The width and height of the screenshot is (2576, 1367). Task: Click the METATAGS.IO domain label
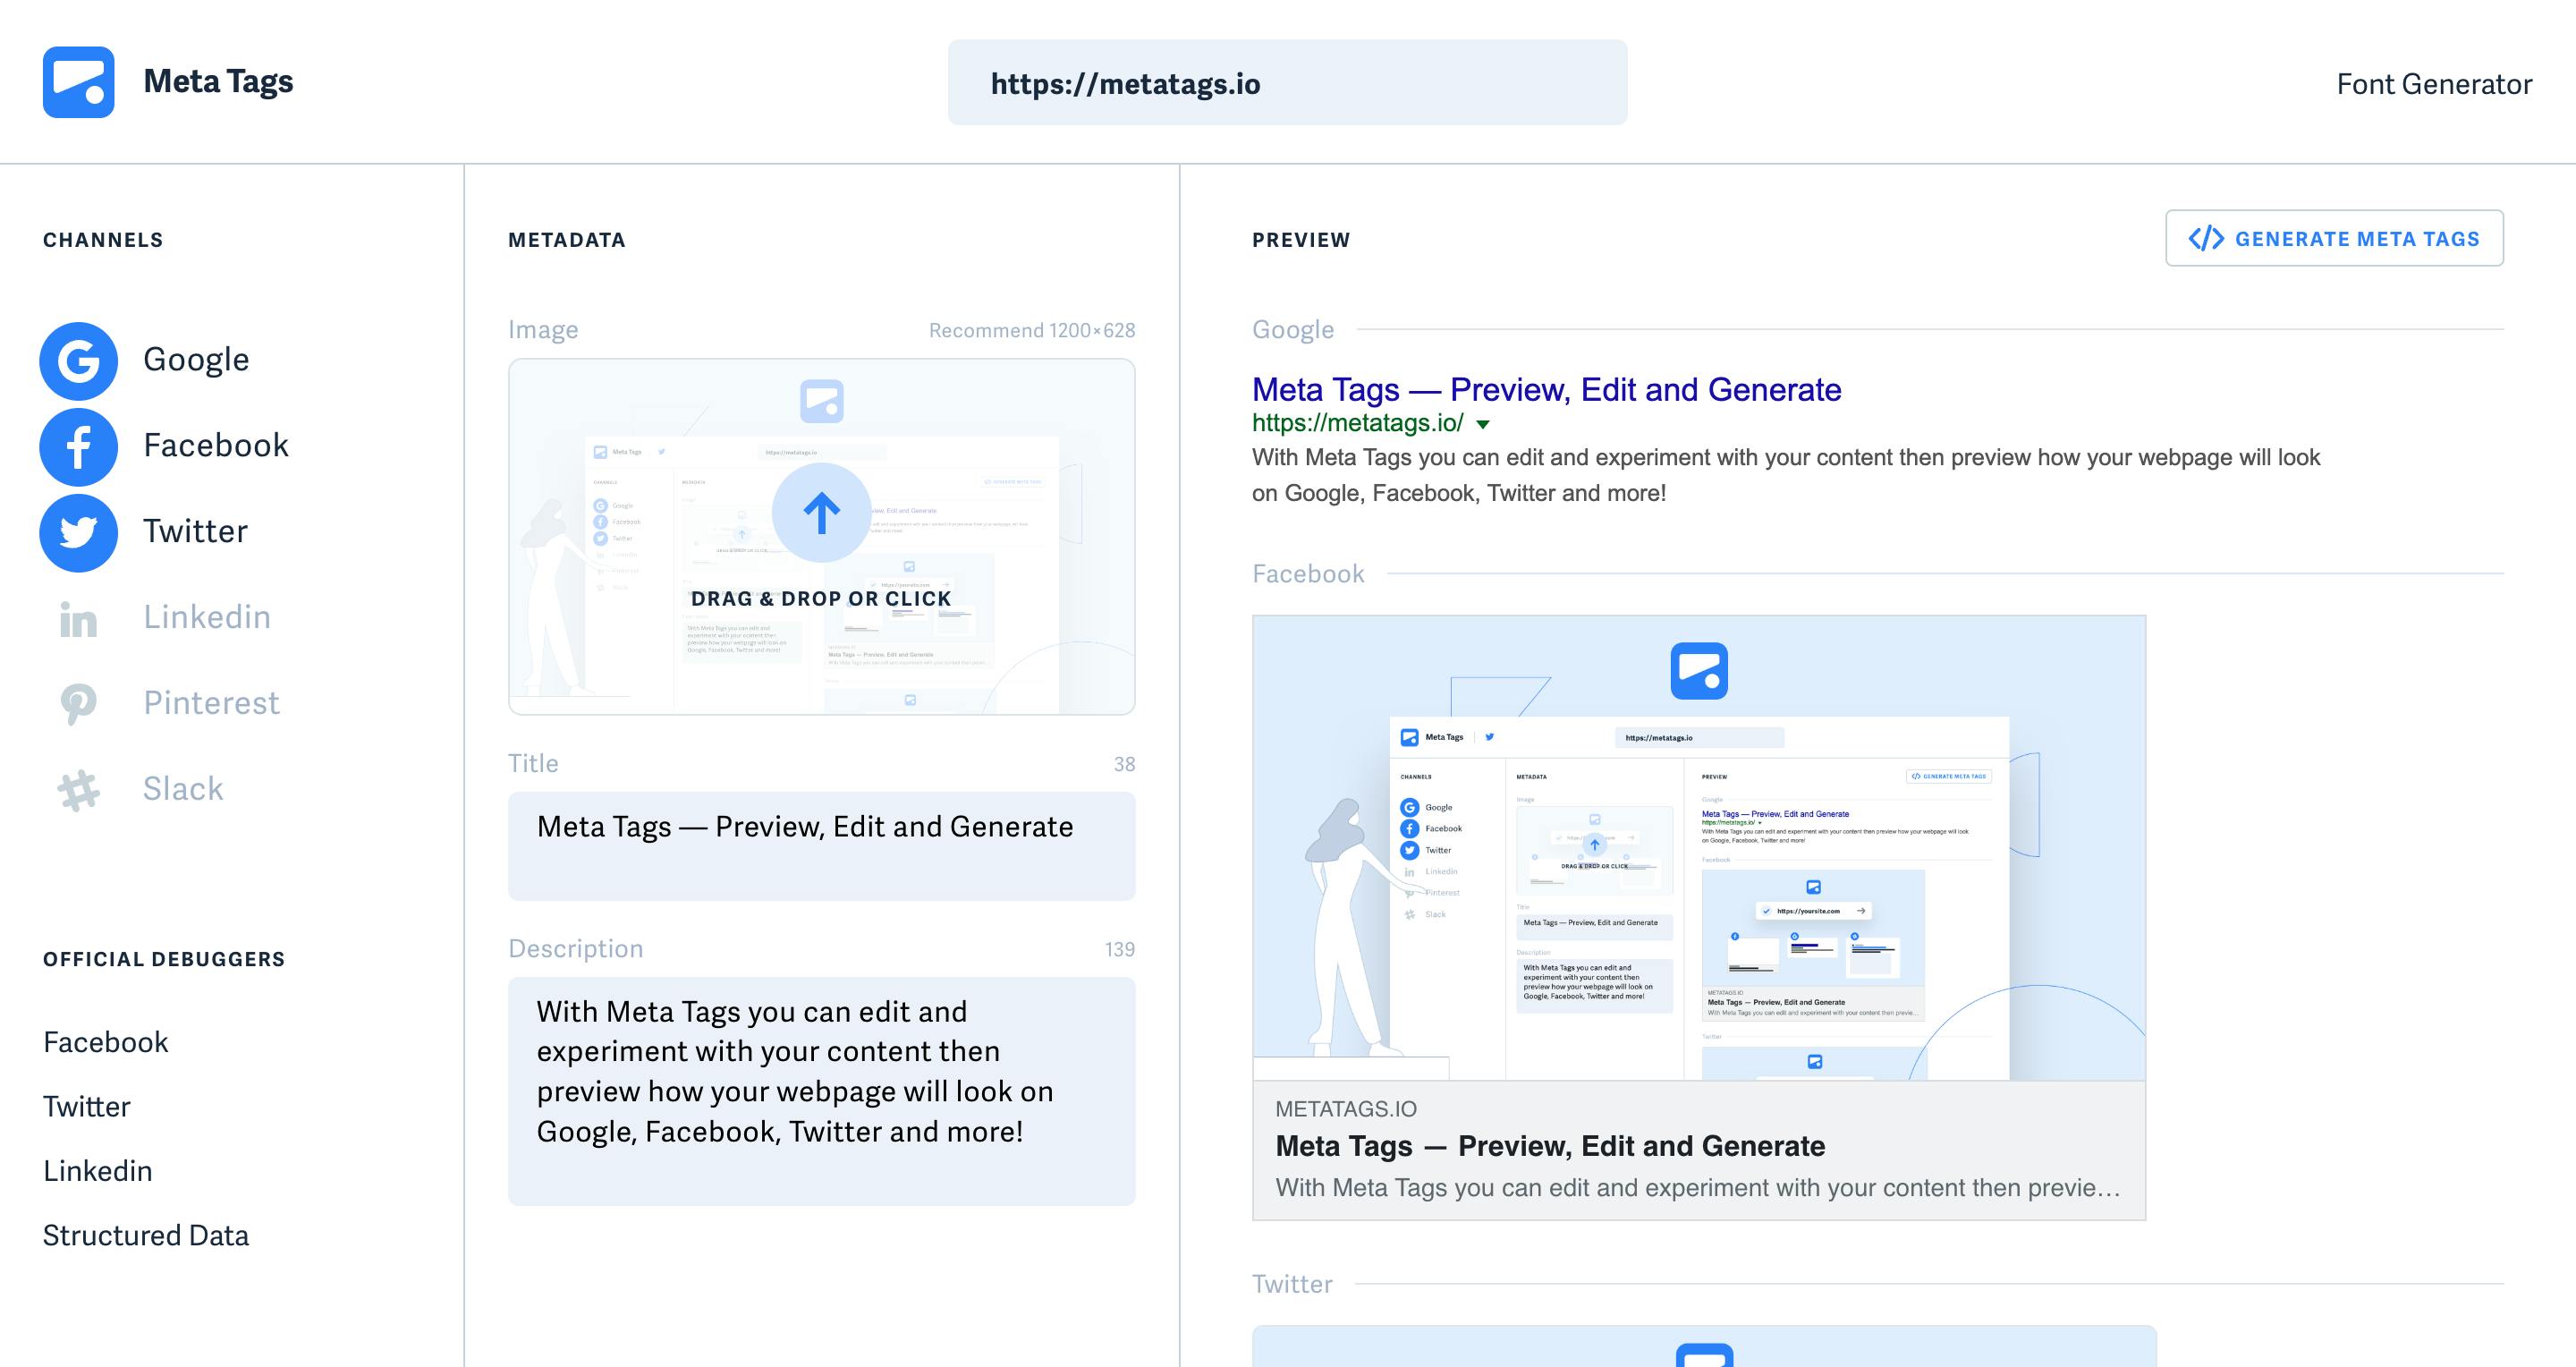1346,1109
